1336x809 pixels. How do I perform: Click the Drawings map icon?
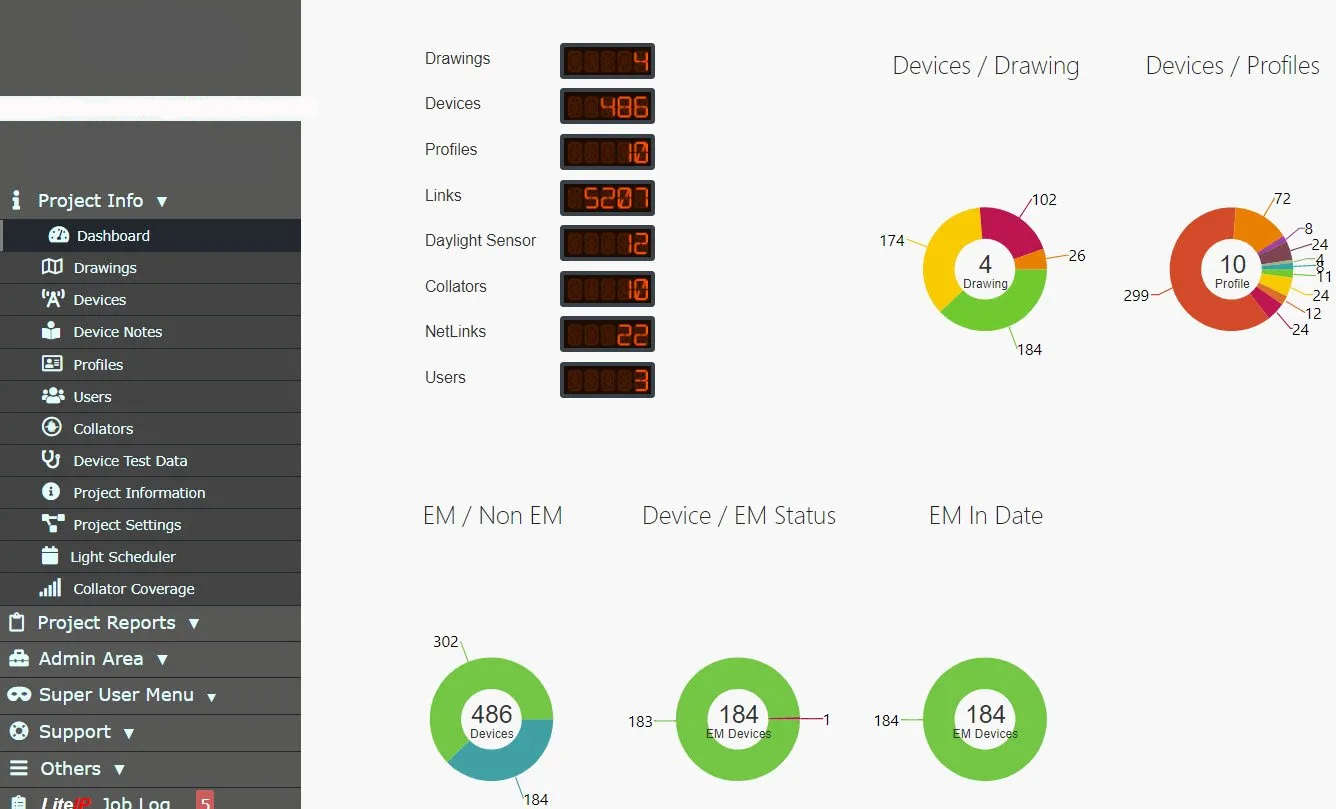click(52, 267)
